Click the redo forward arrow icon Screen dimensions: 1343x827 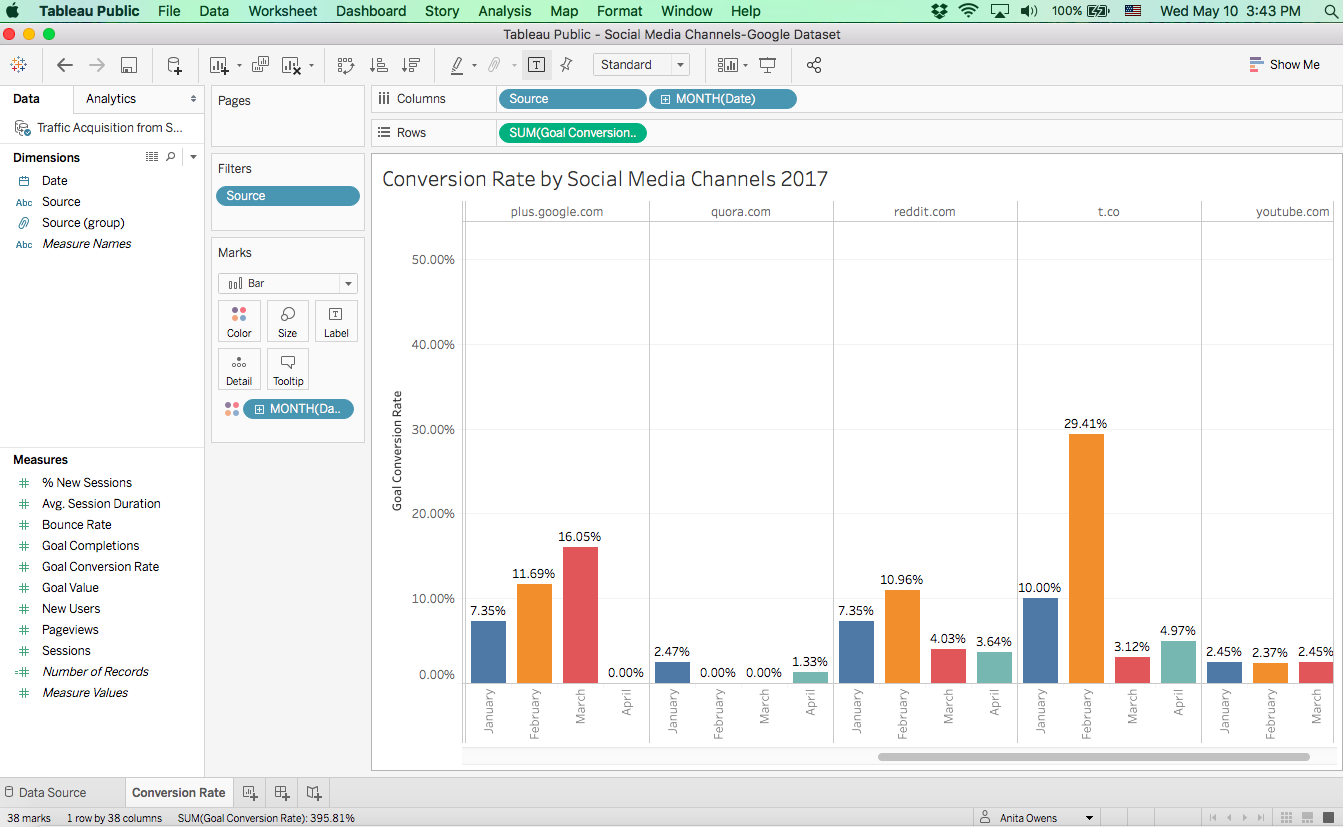coord(97,65)
